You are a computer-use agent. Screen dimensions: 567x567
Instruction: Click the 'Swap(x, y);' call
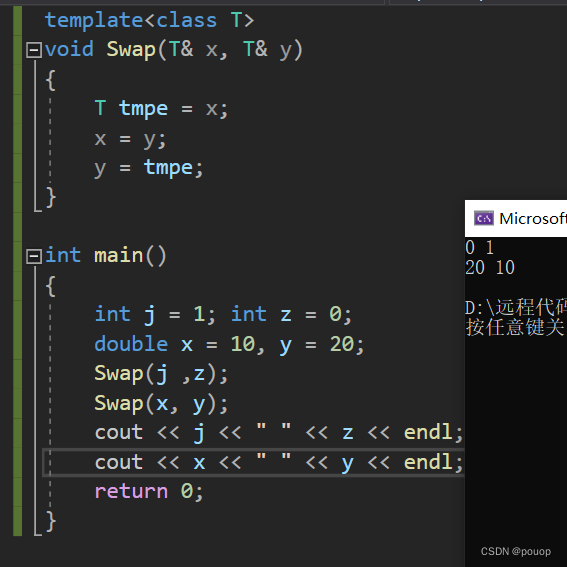(161, 404)
